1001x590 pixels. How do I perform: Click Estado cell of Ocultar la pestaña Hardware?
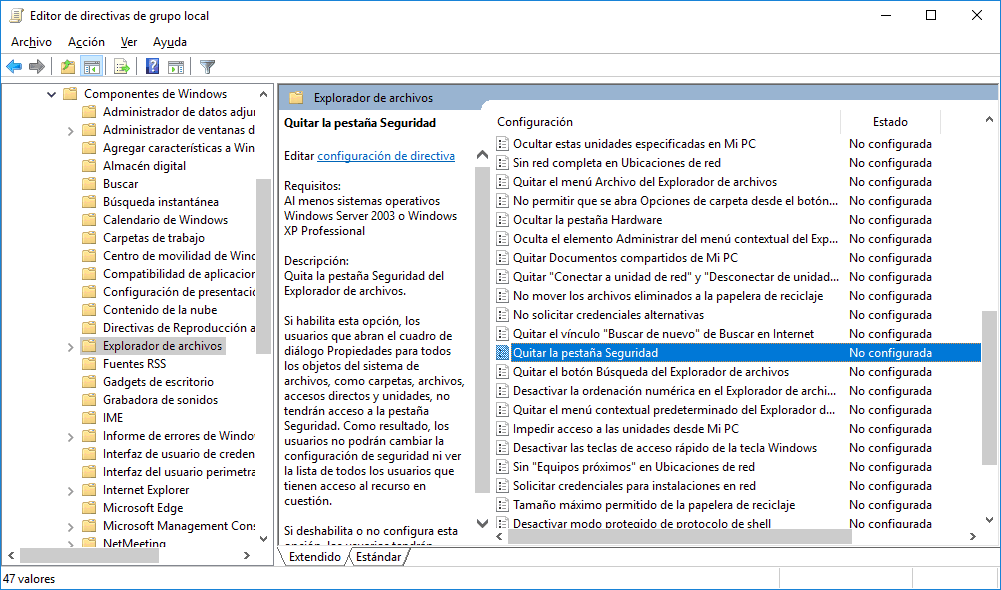pyautogui.click(x=890, y=220)
